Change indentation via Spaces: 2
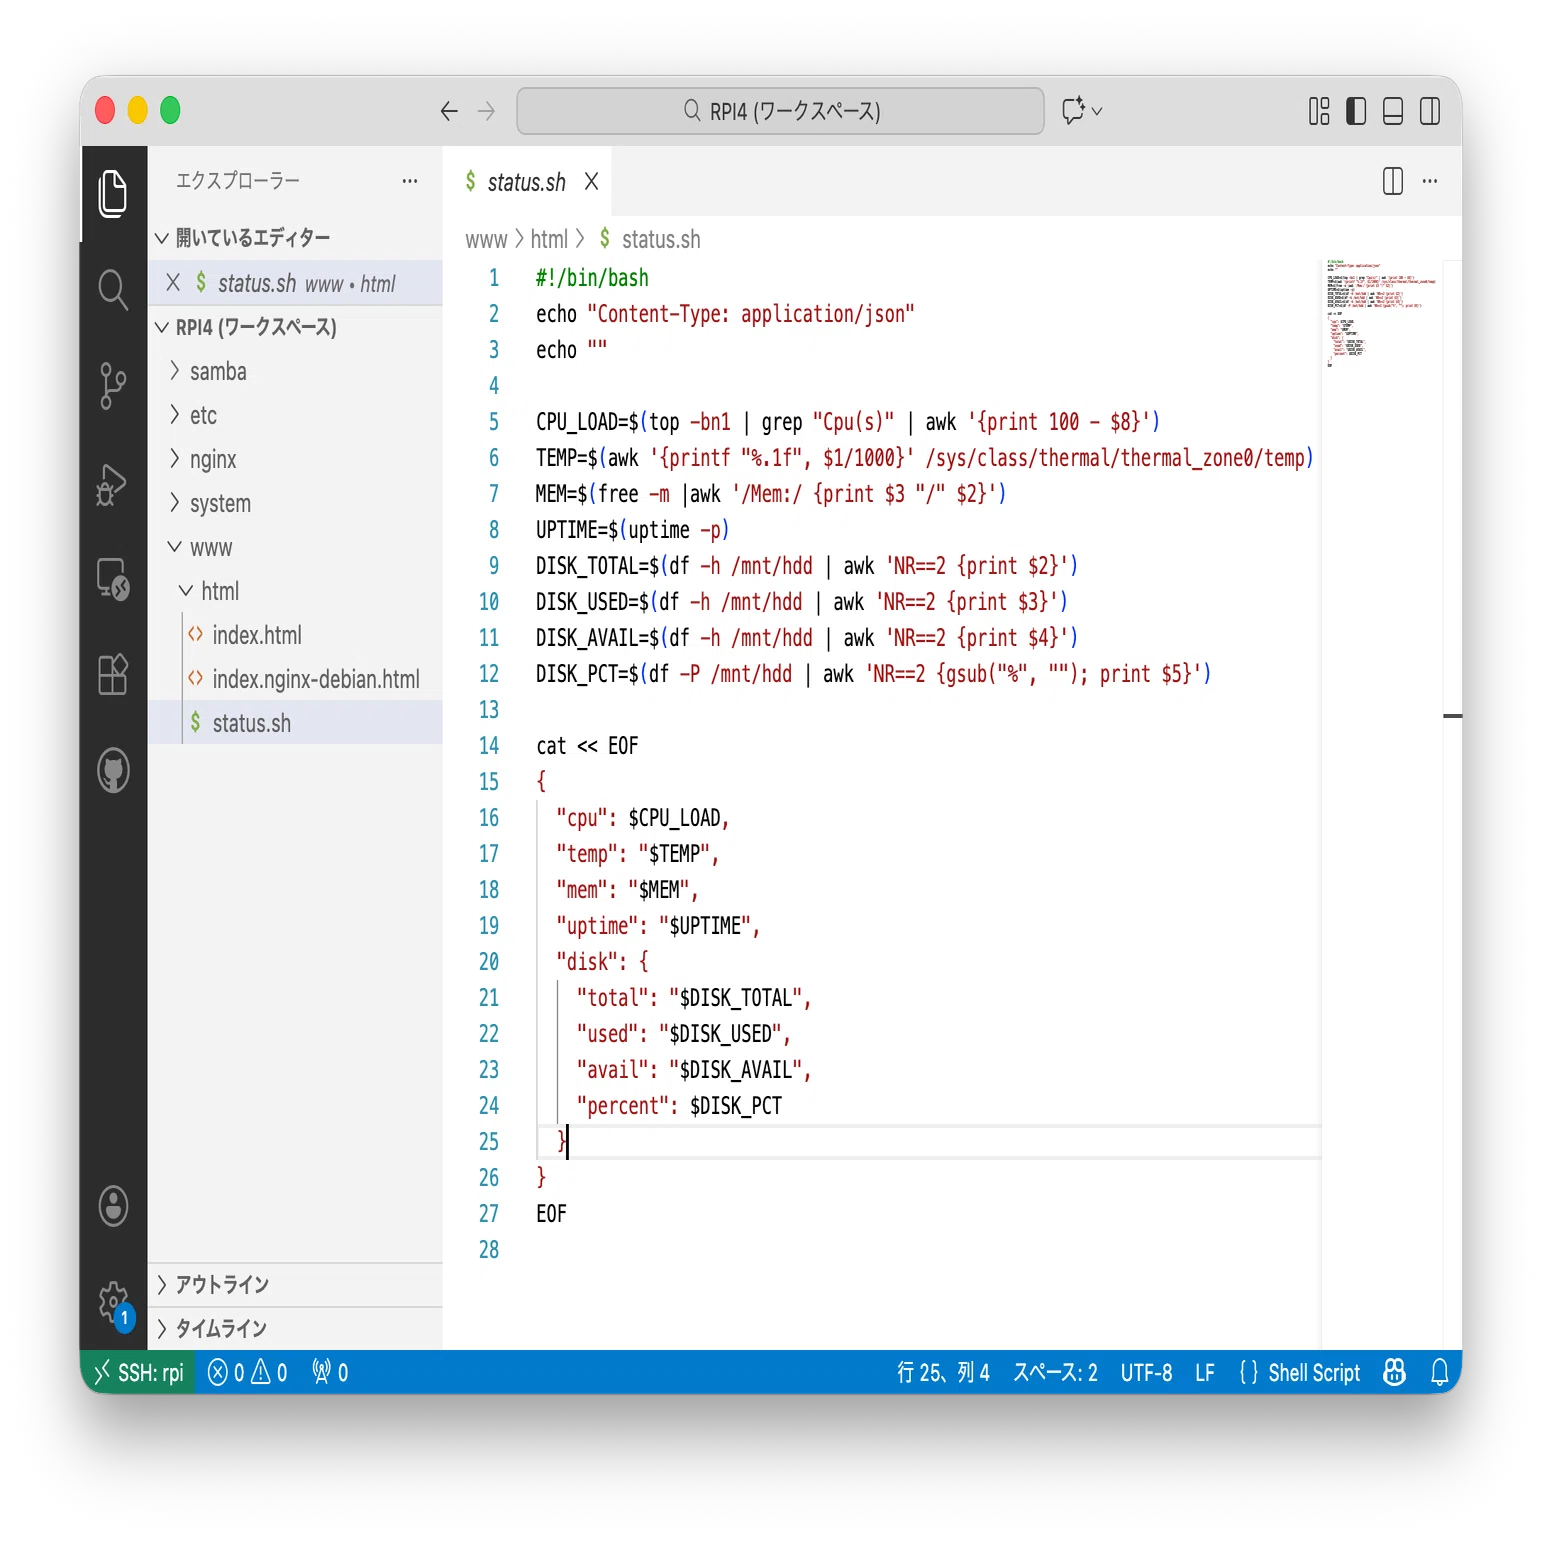Viewport: 1542px width, 1542px height. pyautogui.click(x=1055, y=1372)
